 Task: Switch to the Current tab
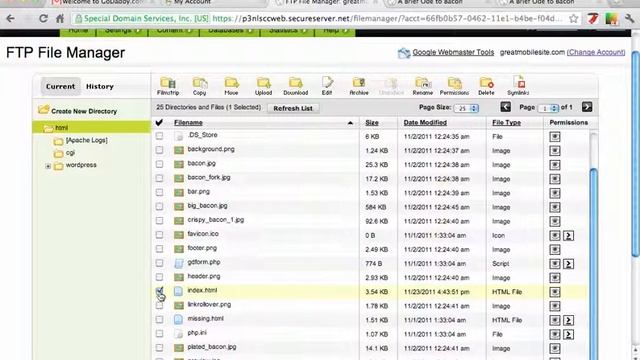pyautogui.click(x=60, y=87)
